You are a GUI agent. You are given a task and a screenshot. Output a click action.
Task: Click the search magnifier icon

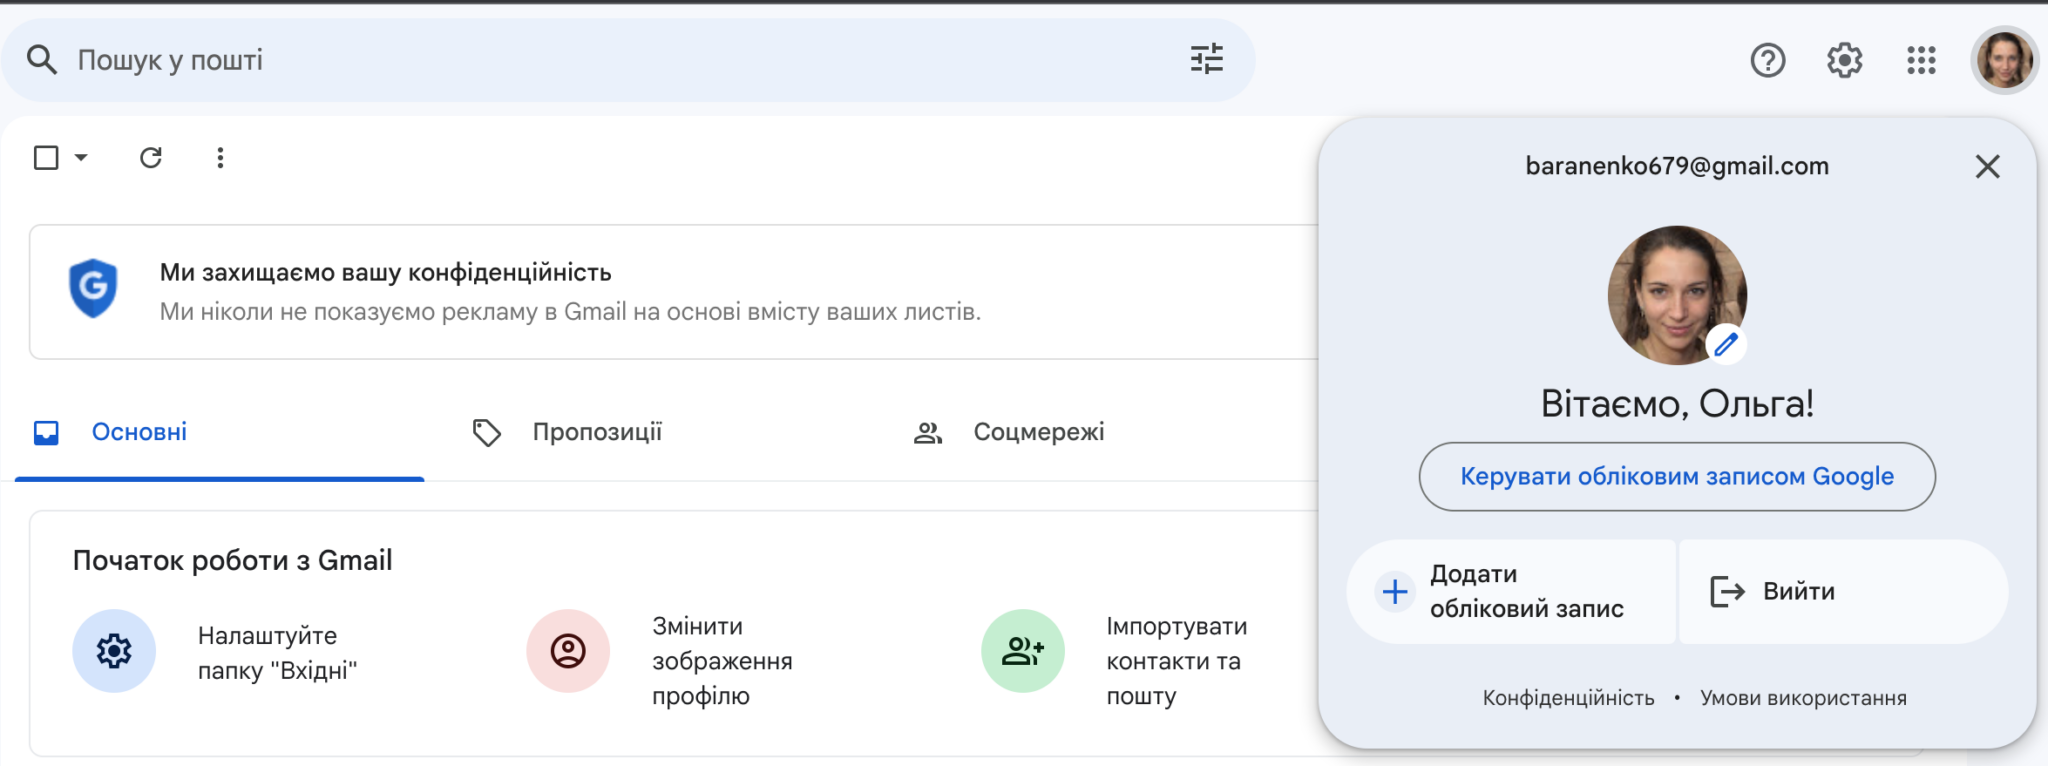pyautogui.click(x=41, y=60)
